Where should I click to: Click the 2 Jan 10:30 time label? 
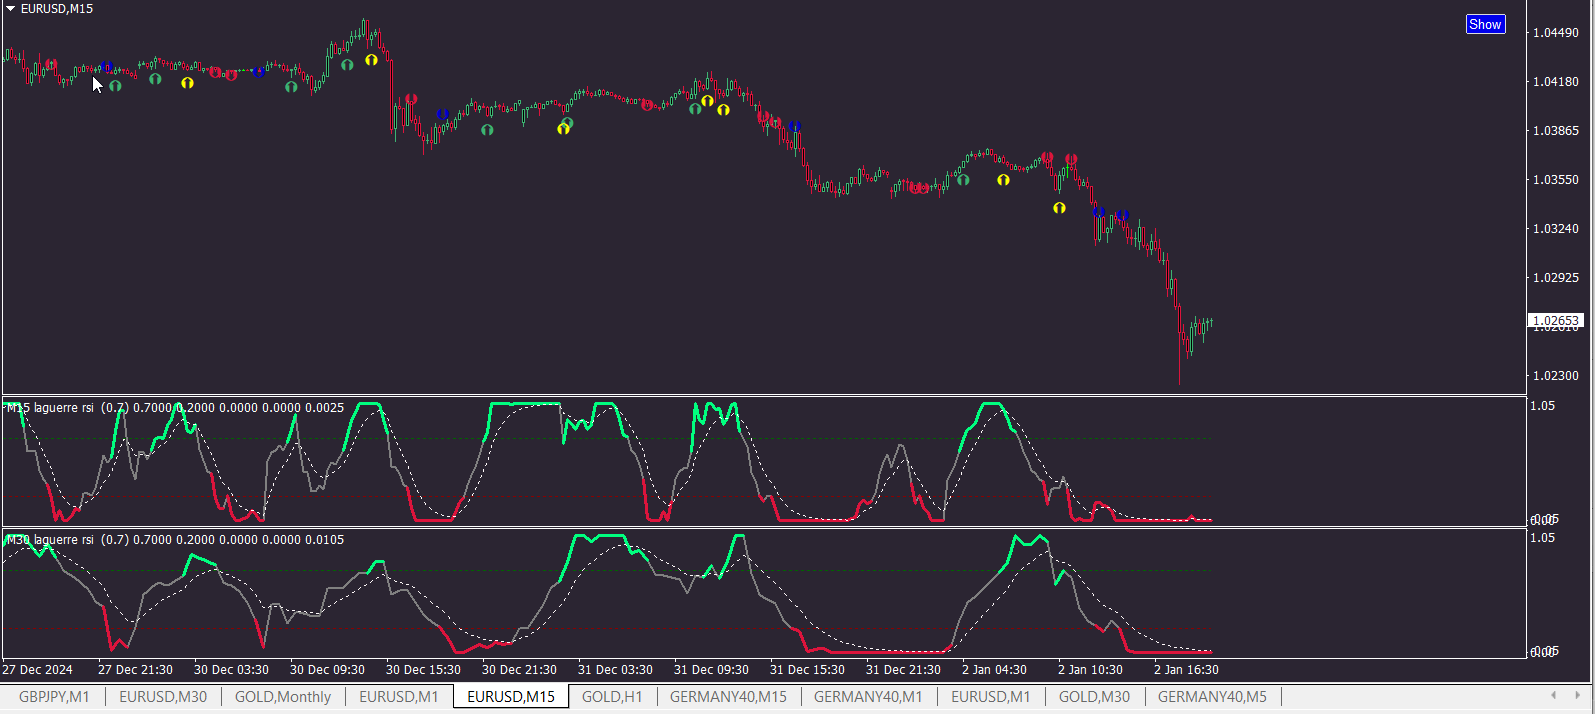[x=1090, y=670]
